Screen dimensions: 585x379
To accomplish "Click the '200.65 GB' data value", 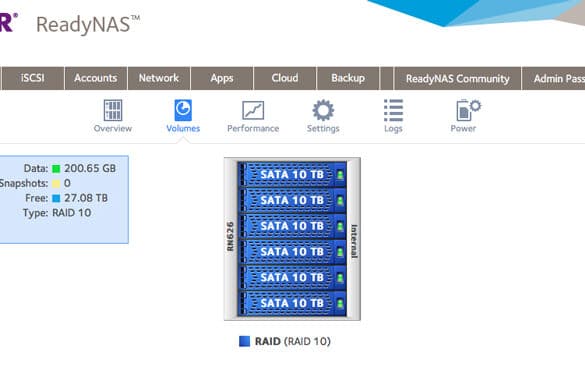I will 90,168.
